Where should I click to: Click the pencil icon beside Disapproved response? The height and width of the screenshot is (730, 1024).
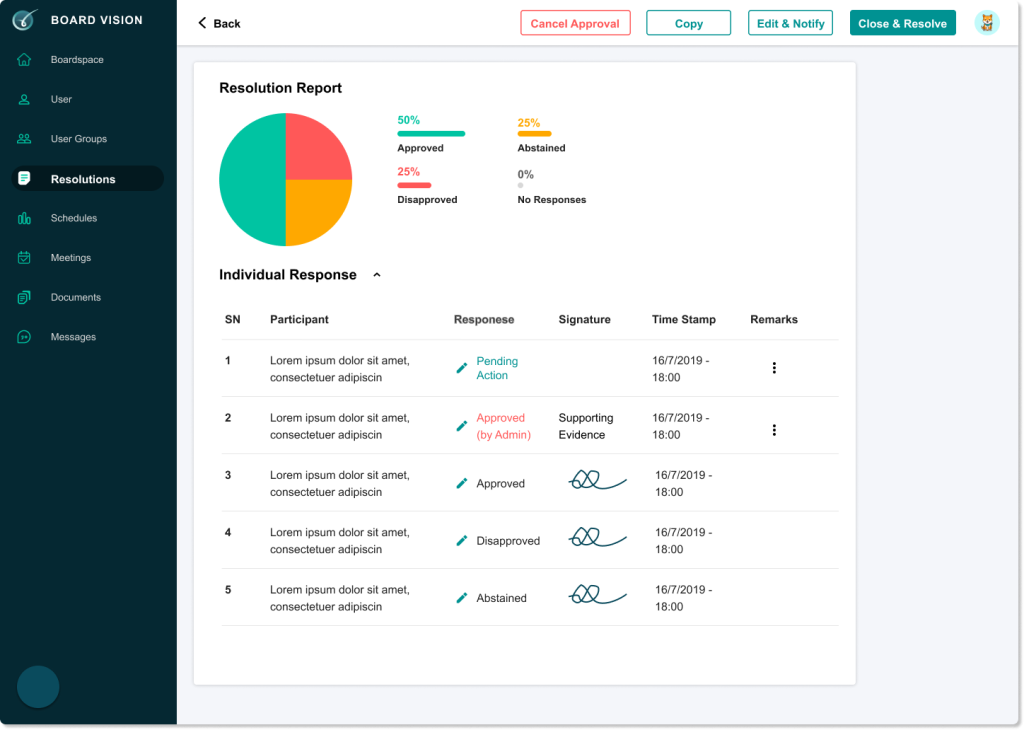point(461,540)
